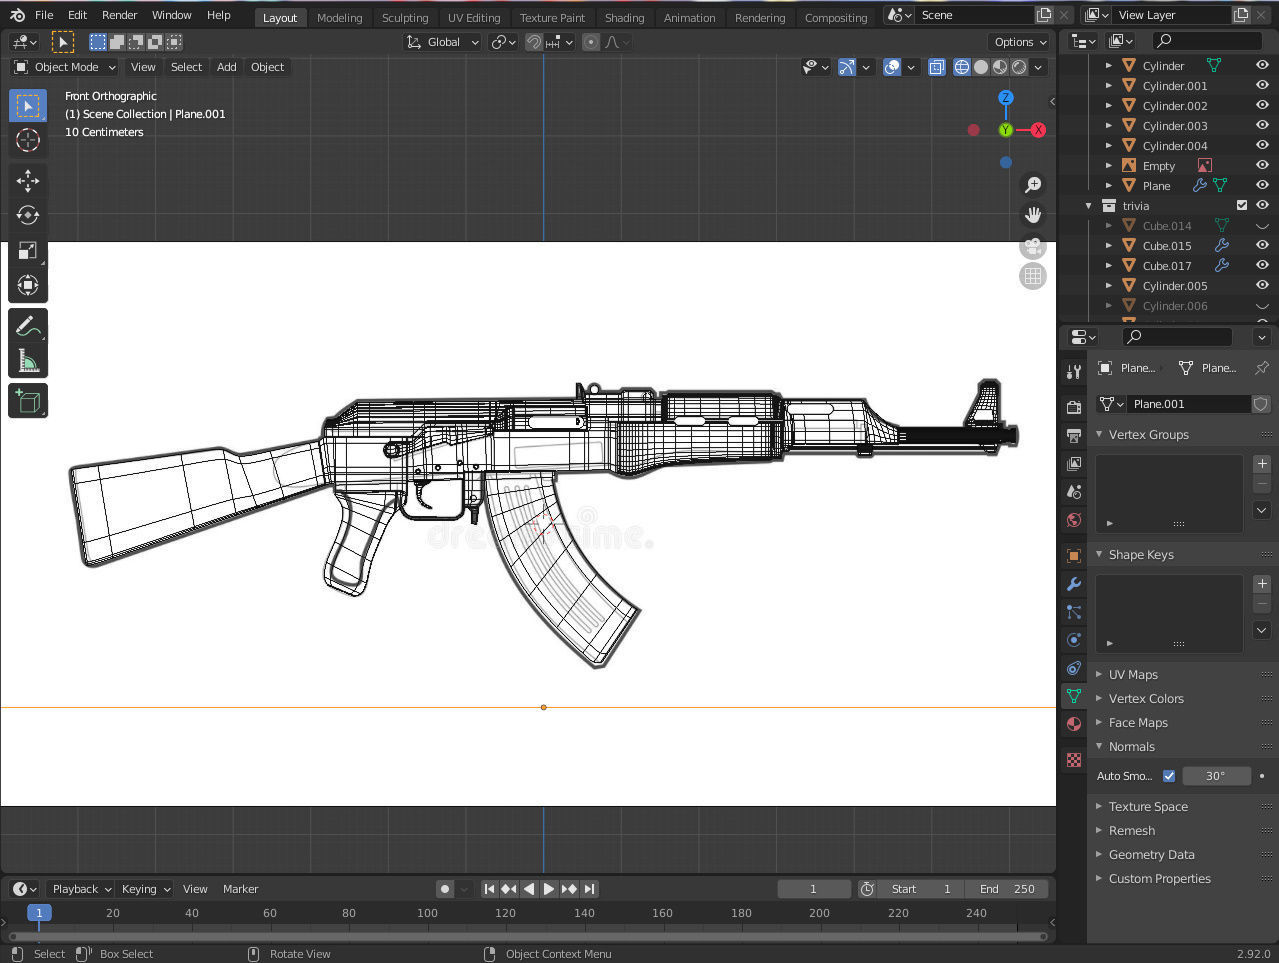Open the Scene properties tab
The width and height of the screenshot is (1279, 963).
tap(1074, 492)
